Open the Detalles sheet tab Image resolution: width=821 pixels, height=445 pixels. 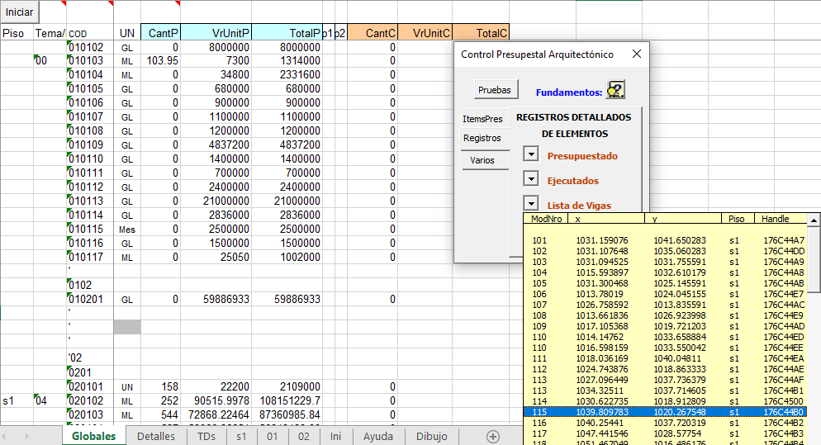tap(156, 436)
